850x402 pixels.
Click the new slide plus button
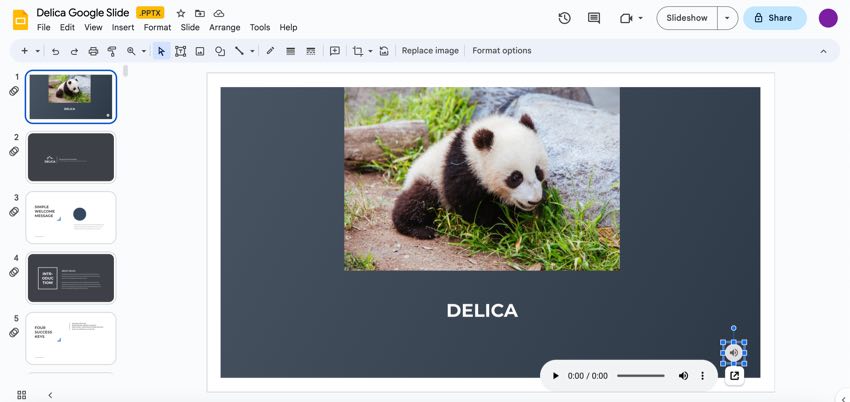pyautogui.click(x=24, y=51)
